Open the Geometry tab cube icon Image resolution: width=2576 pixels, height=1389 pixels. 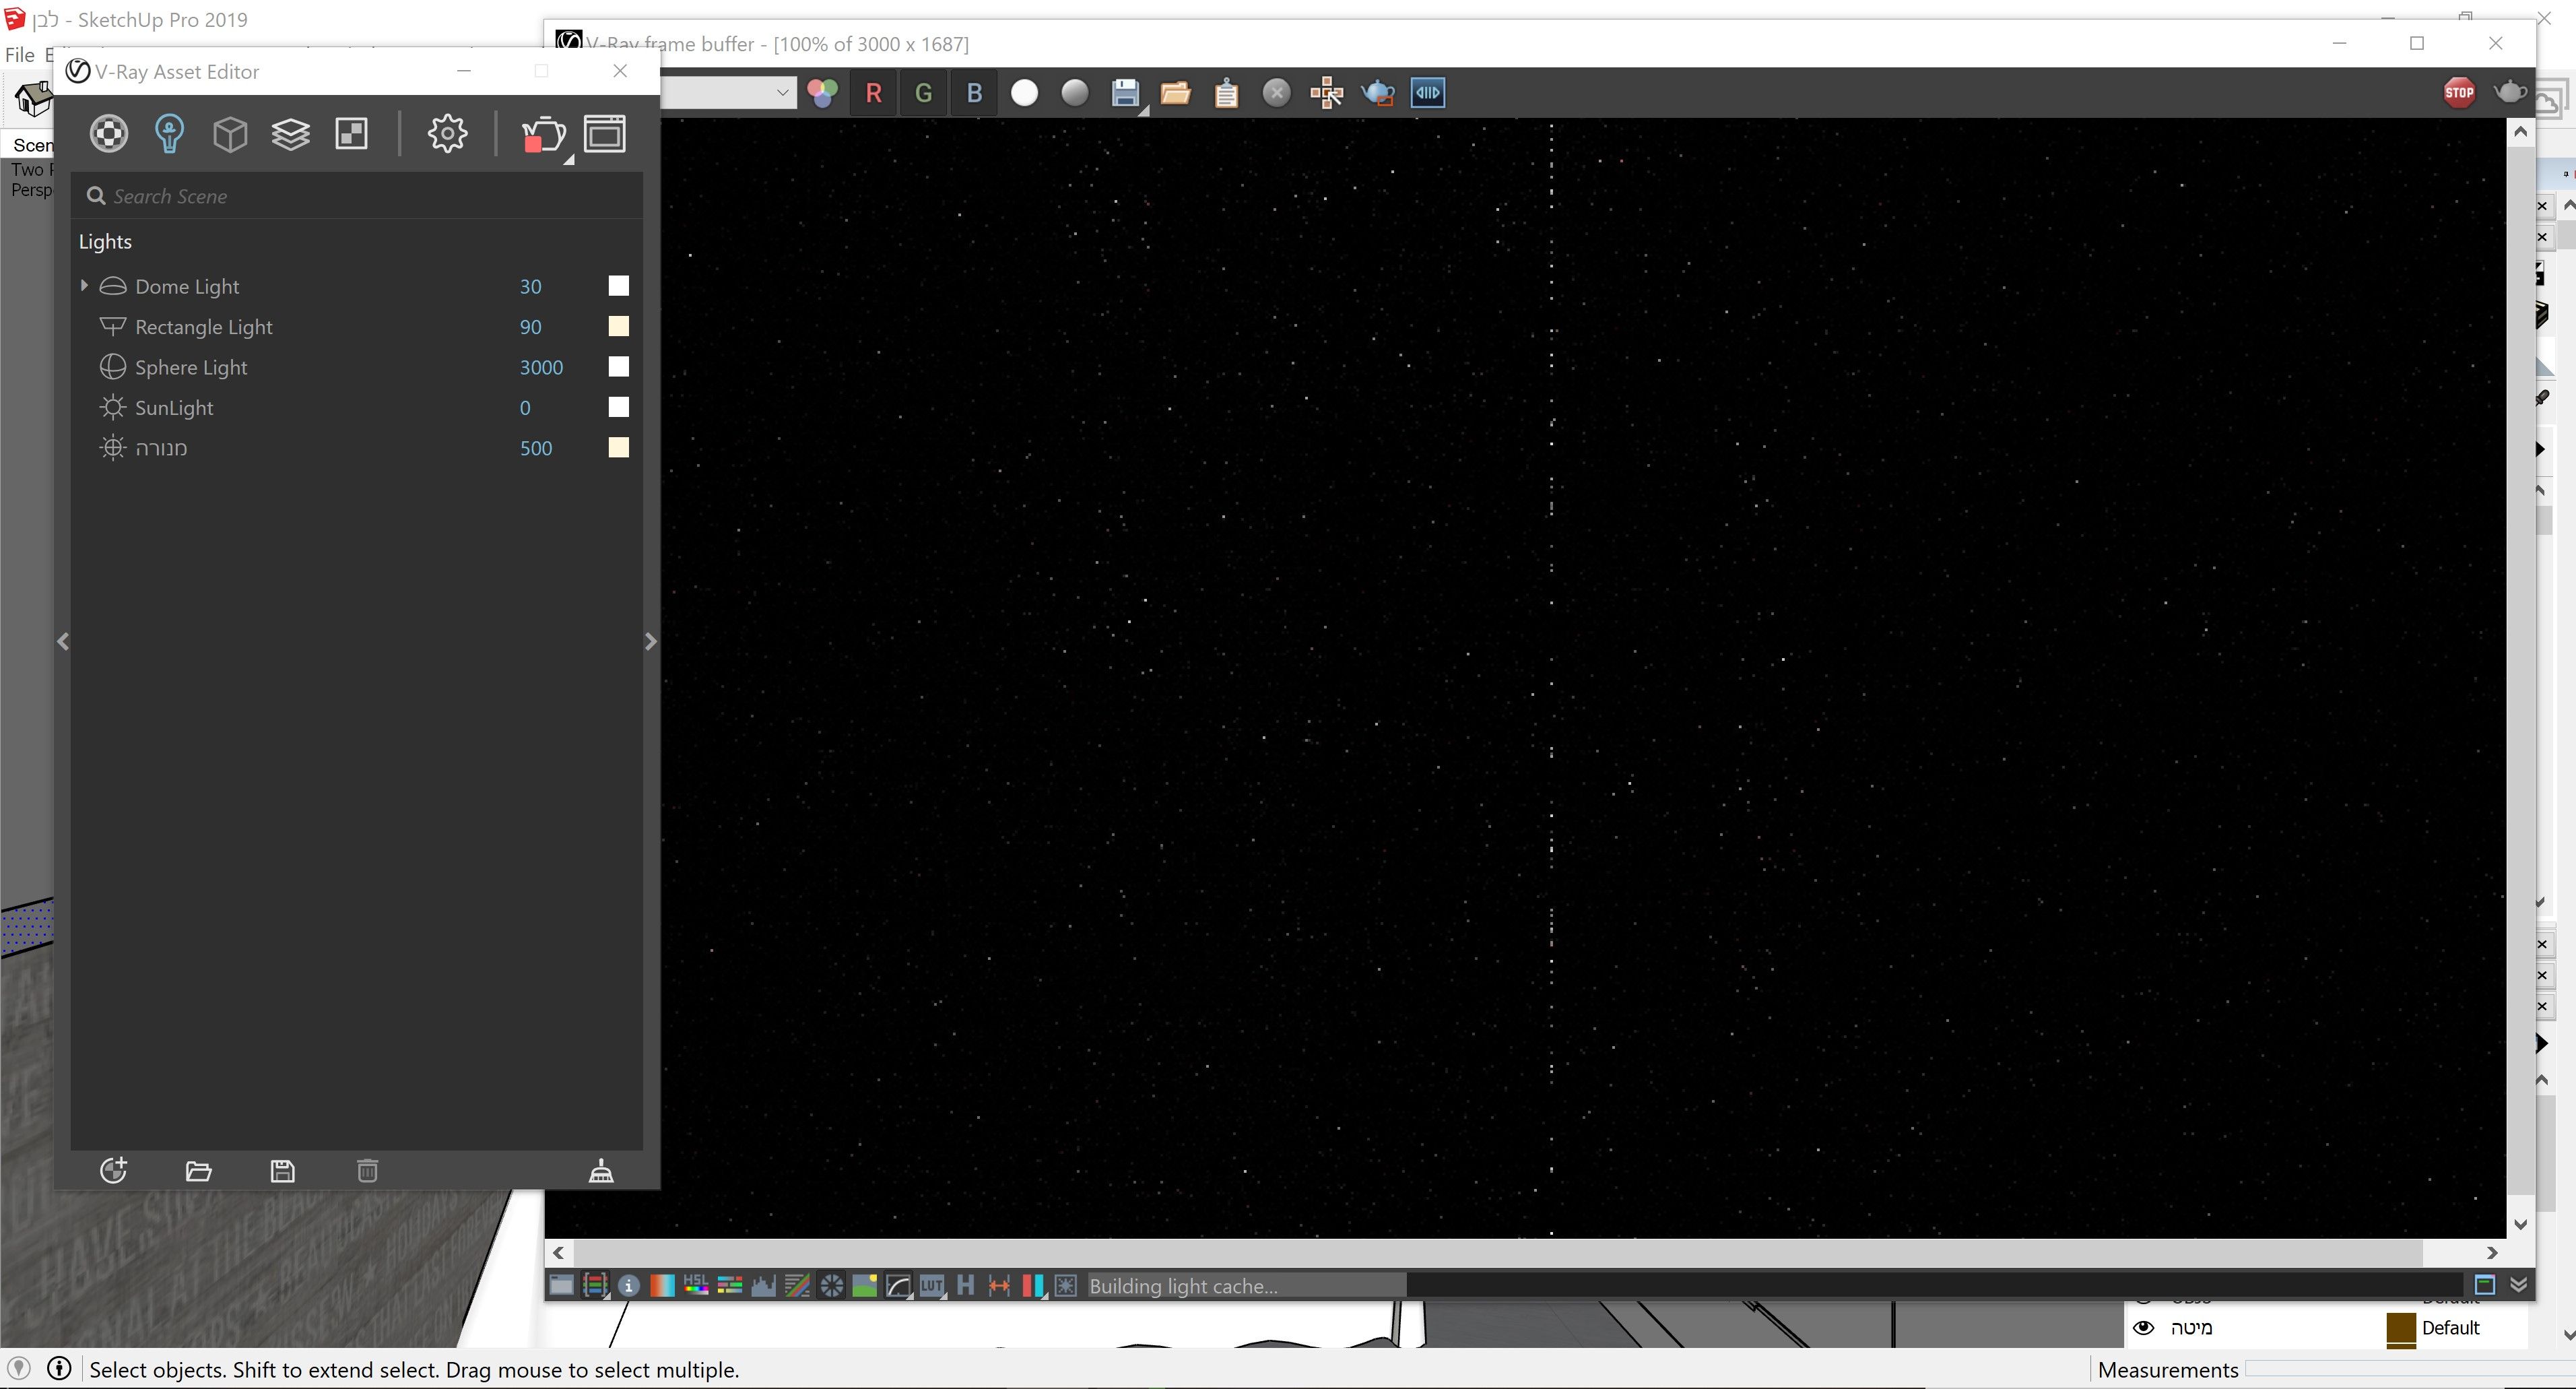click(x=230, y=133)
